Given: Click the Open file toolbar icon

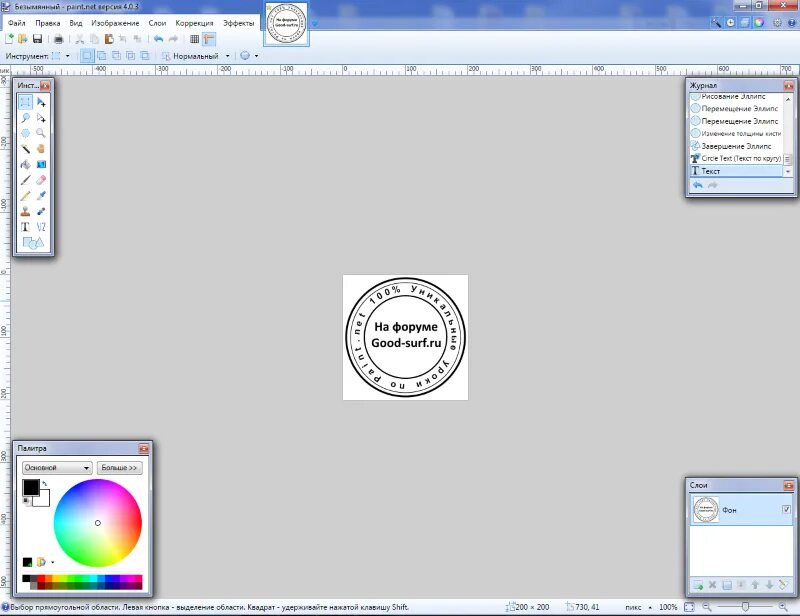Looking at the screenshot, I should [22, 39].
